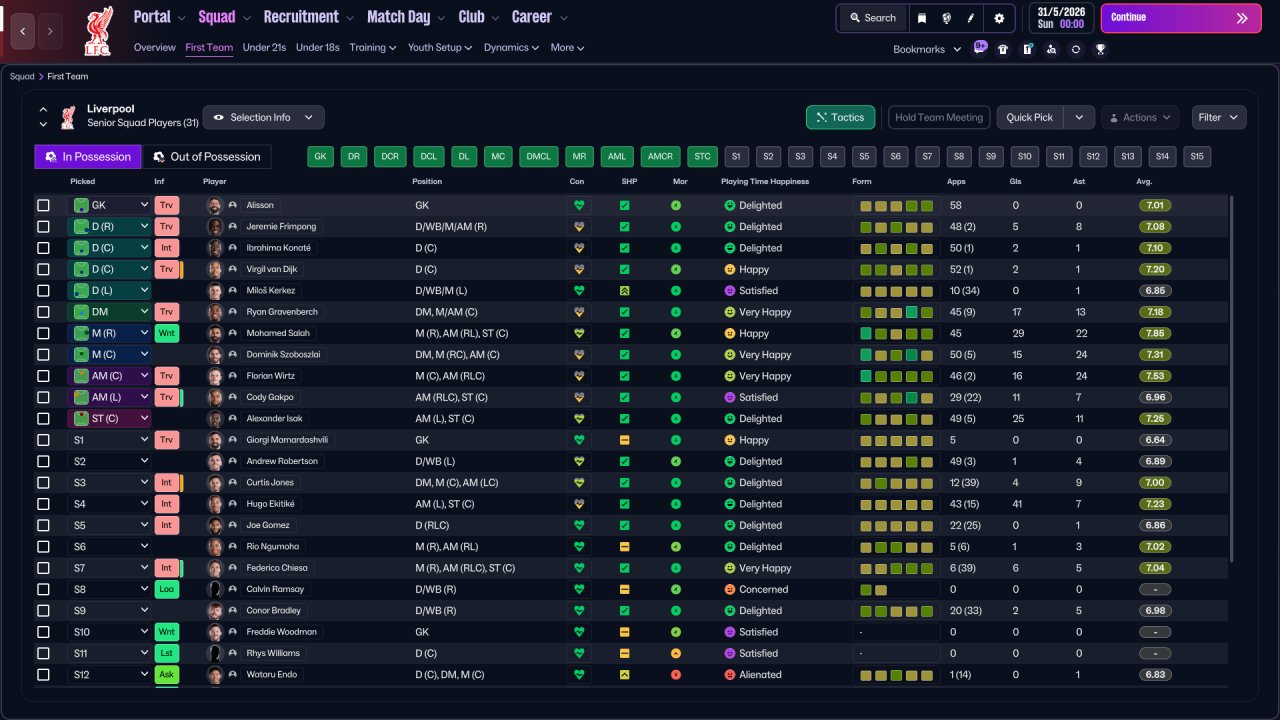Viewport: 1280px width, 720px height.
Task: Open the S1 picked dropdown for Mamardashvili
Action: (110, 440)
